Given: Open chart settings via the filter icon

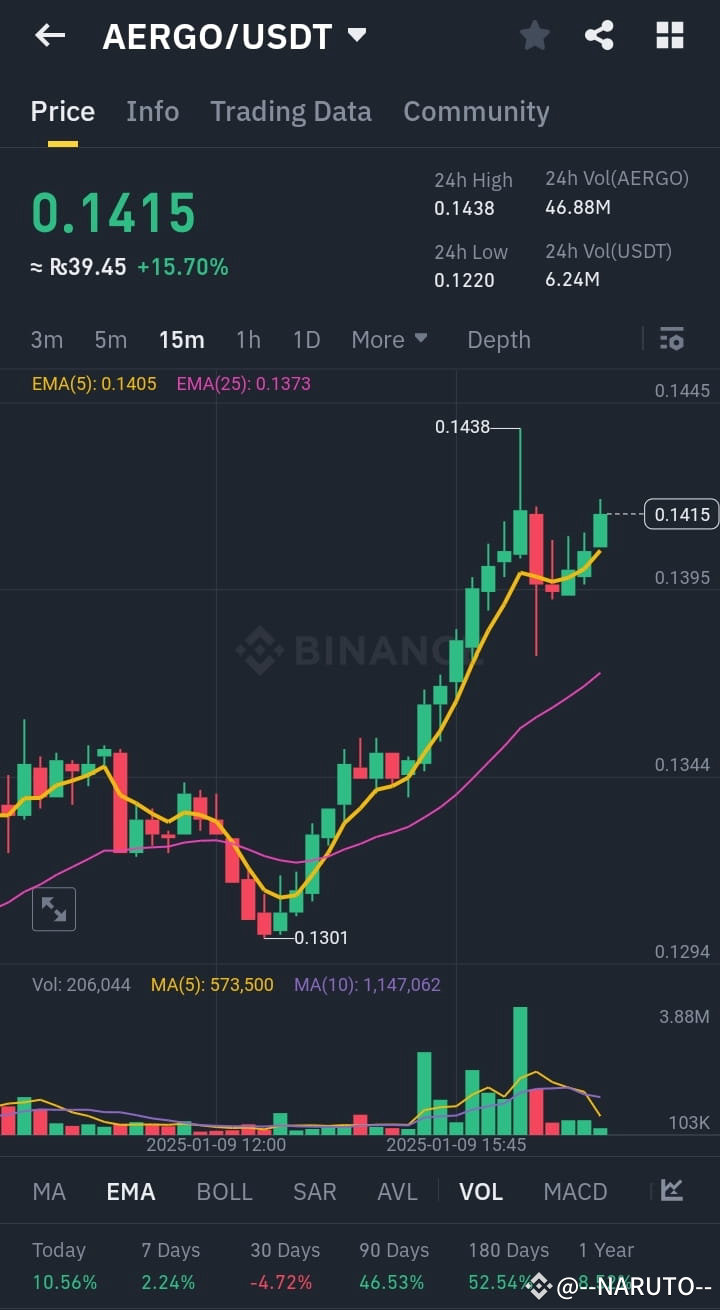Looking at the screenshot, I should click(671, 339).
